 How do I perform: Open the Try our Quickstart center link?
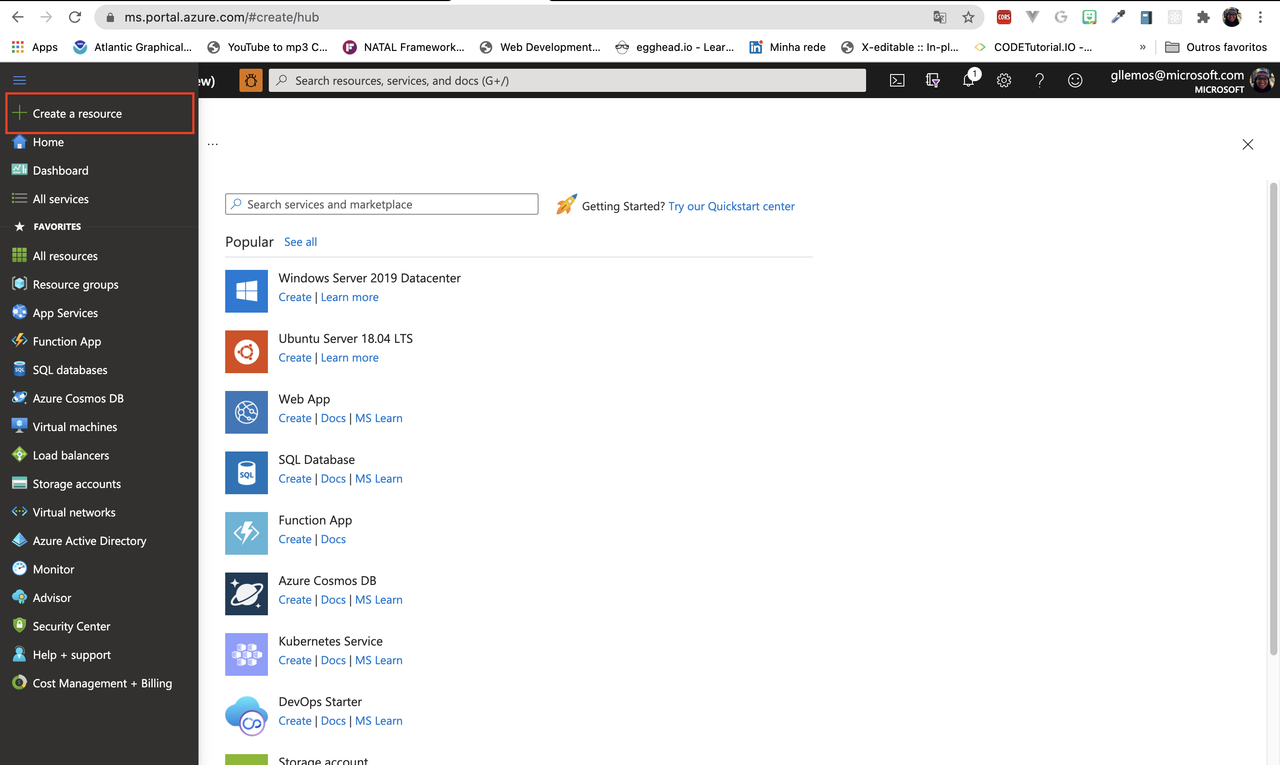tap(732, 206)
